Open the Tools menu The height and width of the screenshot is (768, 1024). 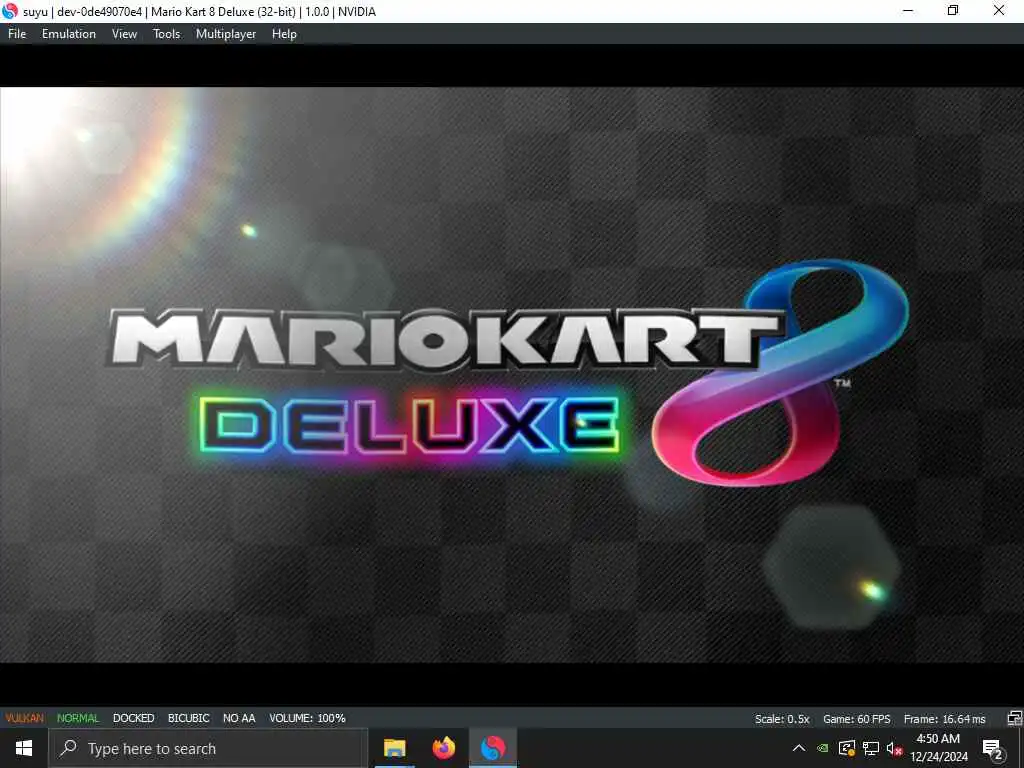(166, 34)
